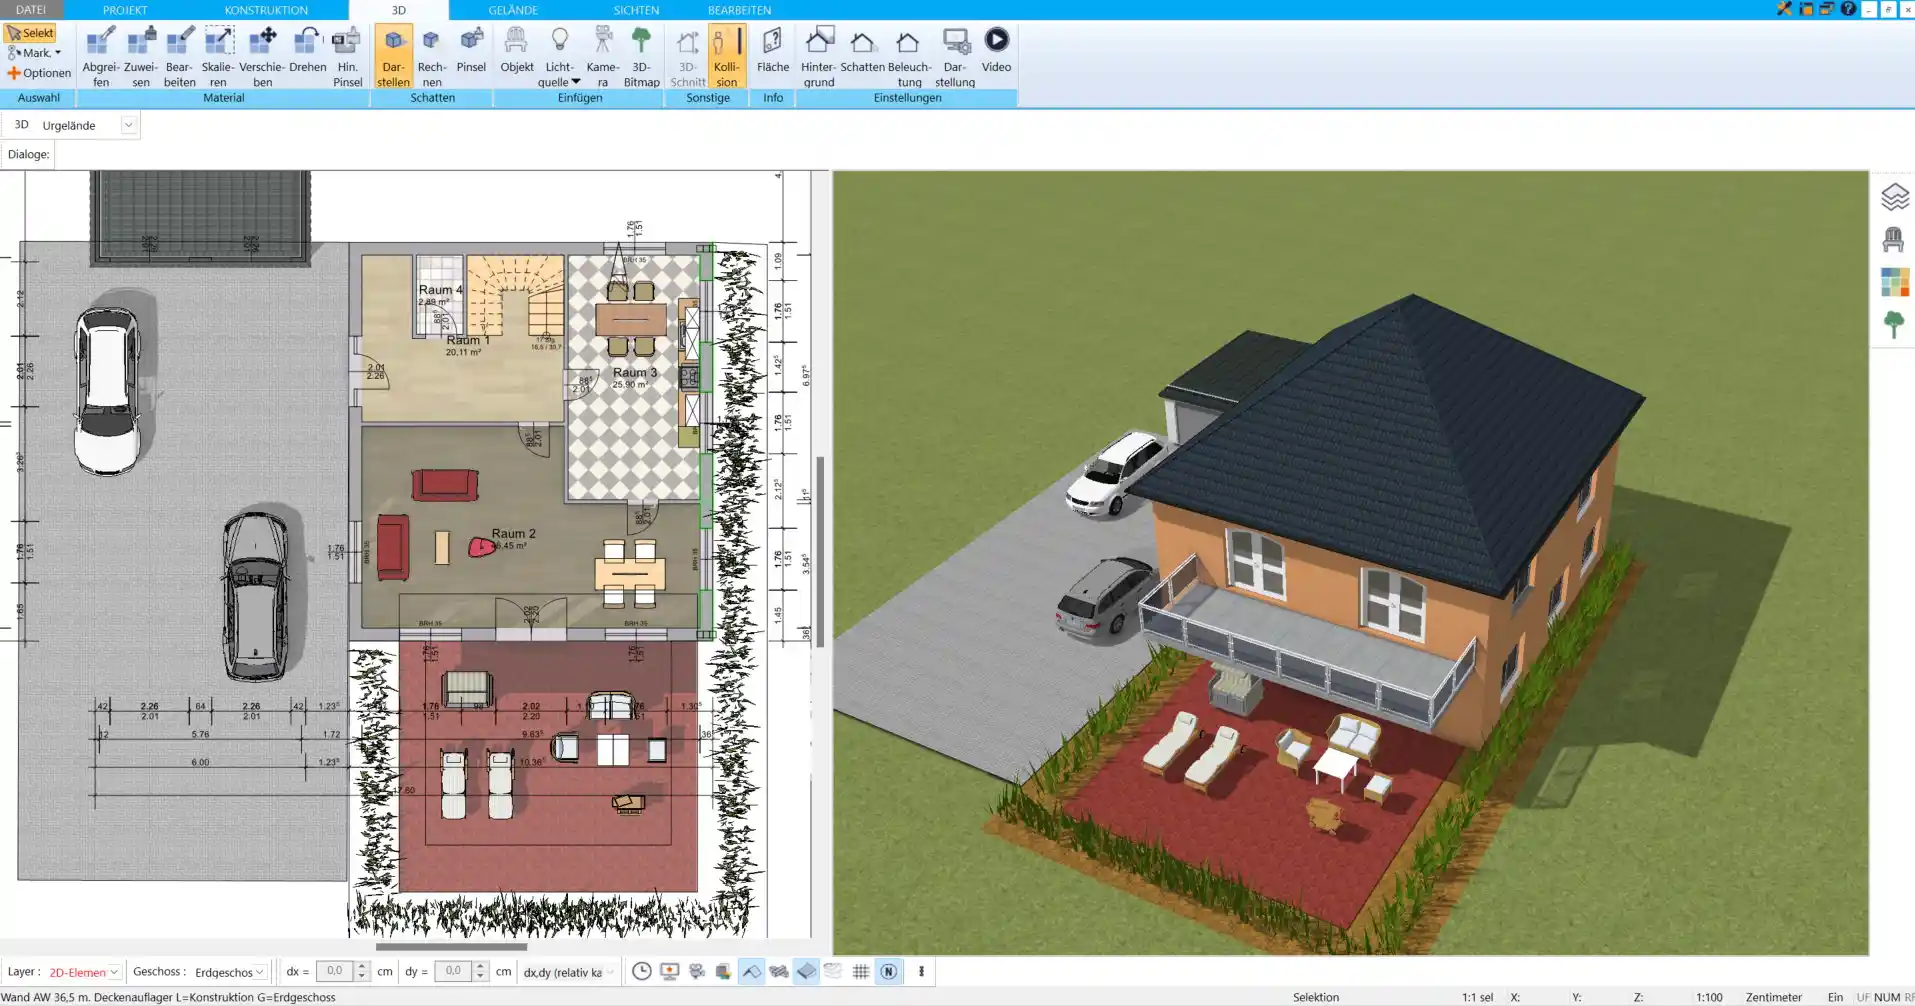Image resolution: width=1915 pixels, height=1006 pixels.
Task: Decrease the dy value with stepper down
Action: pos(481,976)
